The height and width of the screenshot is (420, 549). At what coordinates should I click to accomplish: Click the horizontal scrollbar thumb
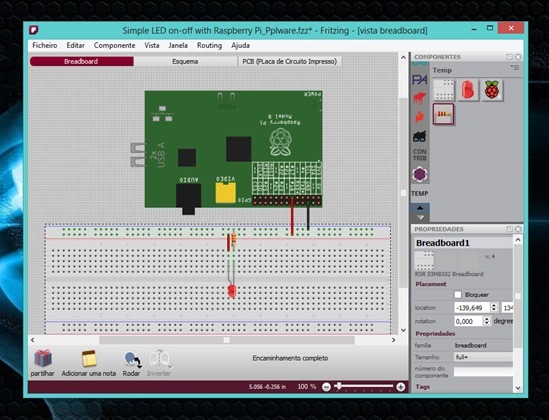(x=227, y=340)
